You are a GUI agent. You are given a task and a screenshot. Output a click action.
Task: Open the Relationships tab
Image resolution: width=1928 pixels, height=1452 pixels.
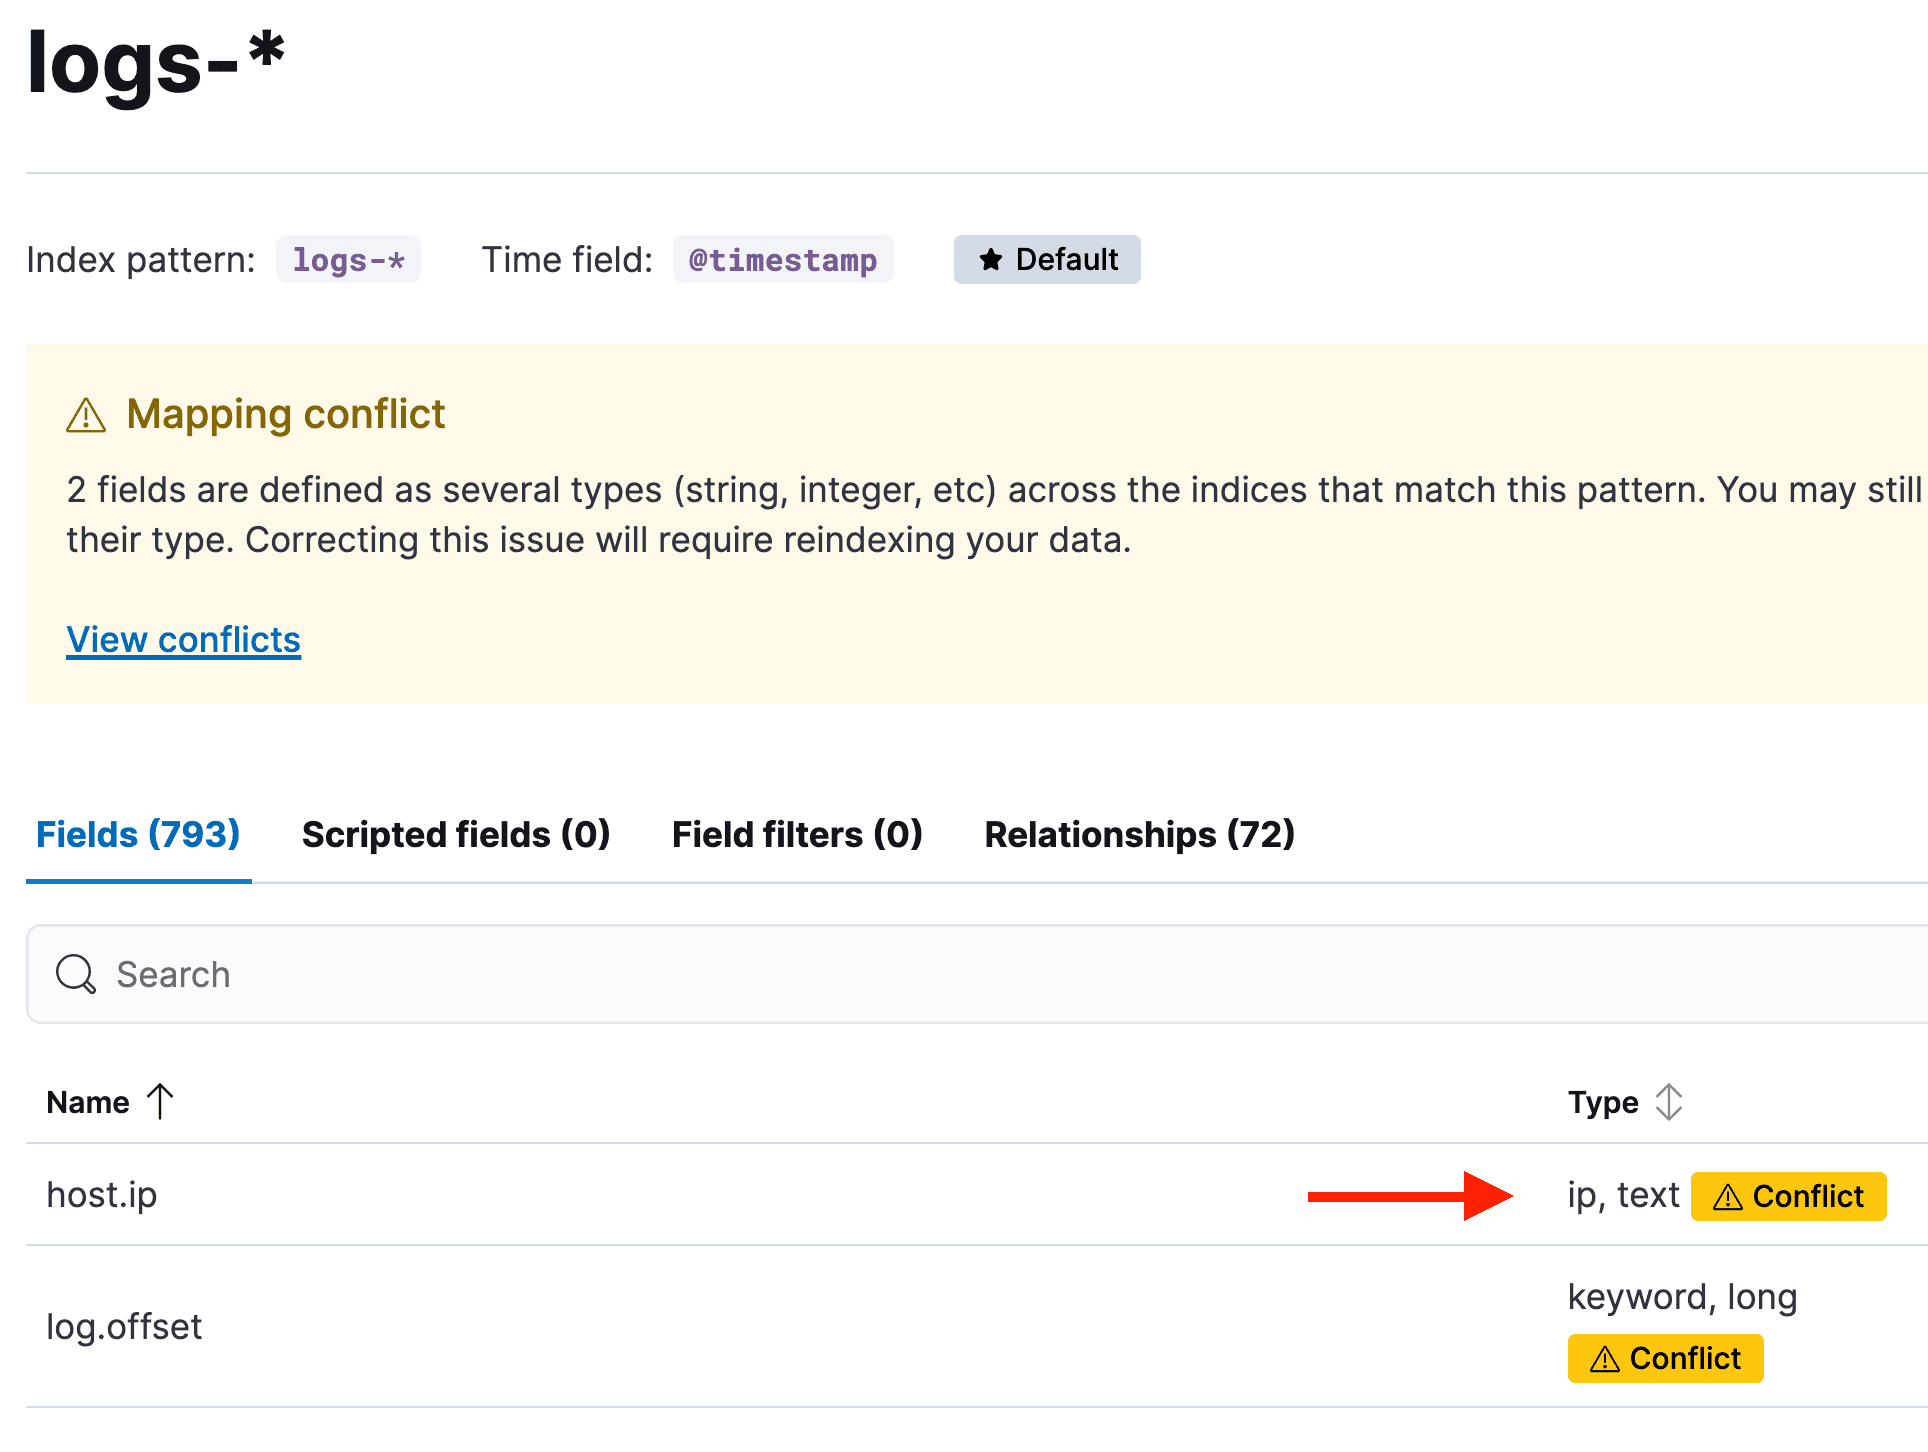point(1140,834)
